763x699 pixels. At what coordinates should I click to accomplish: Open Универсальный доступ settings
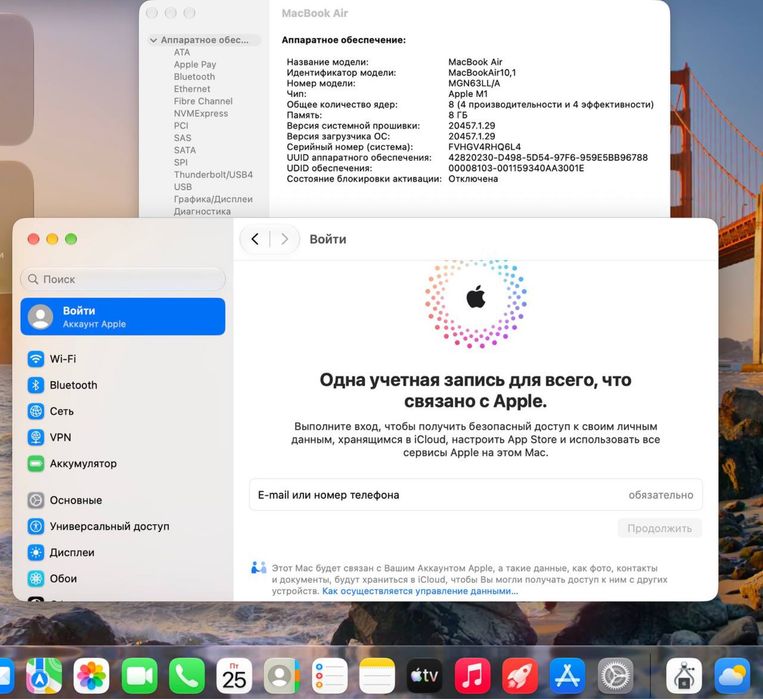[123, 526]
